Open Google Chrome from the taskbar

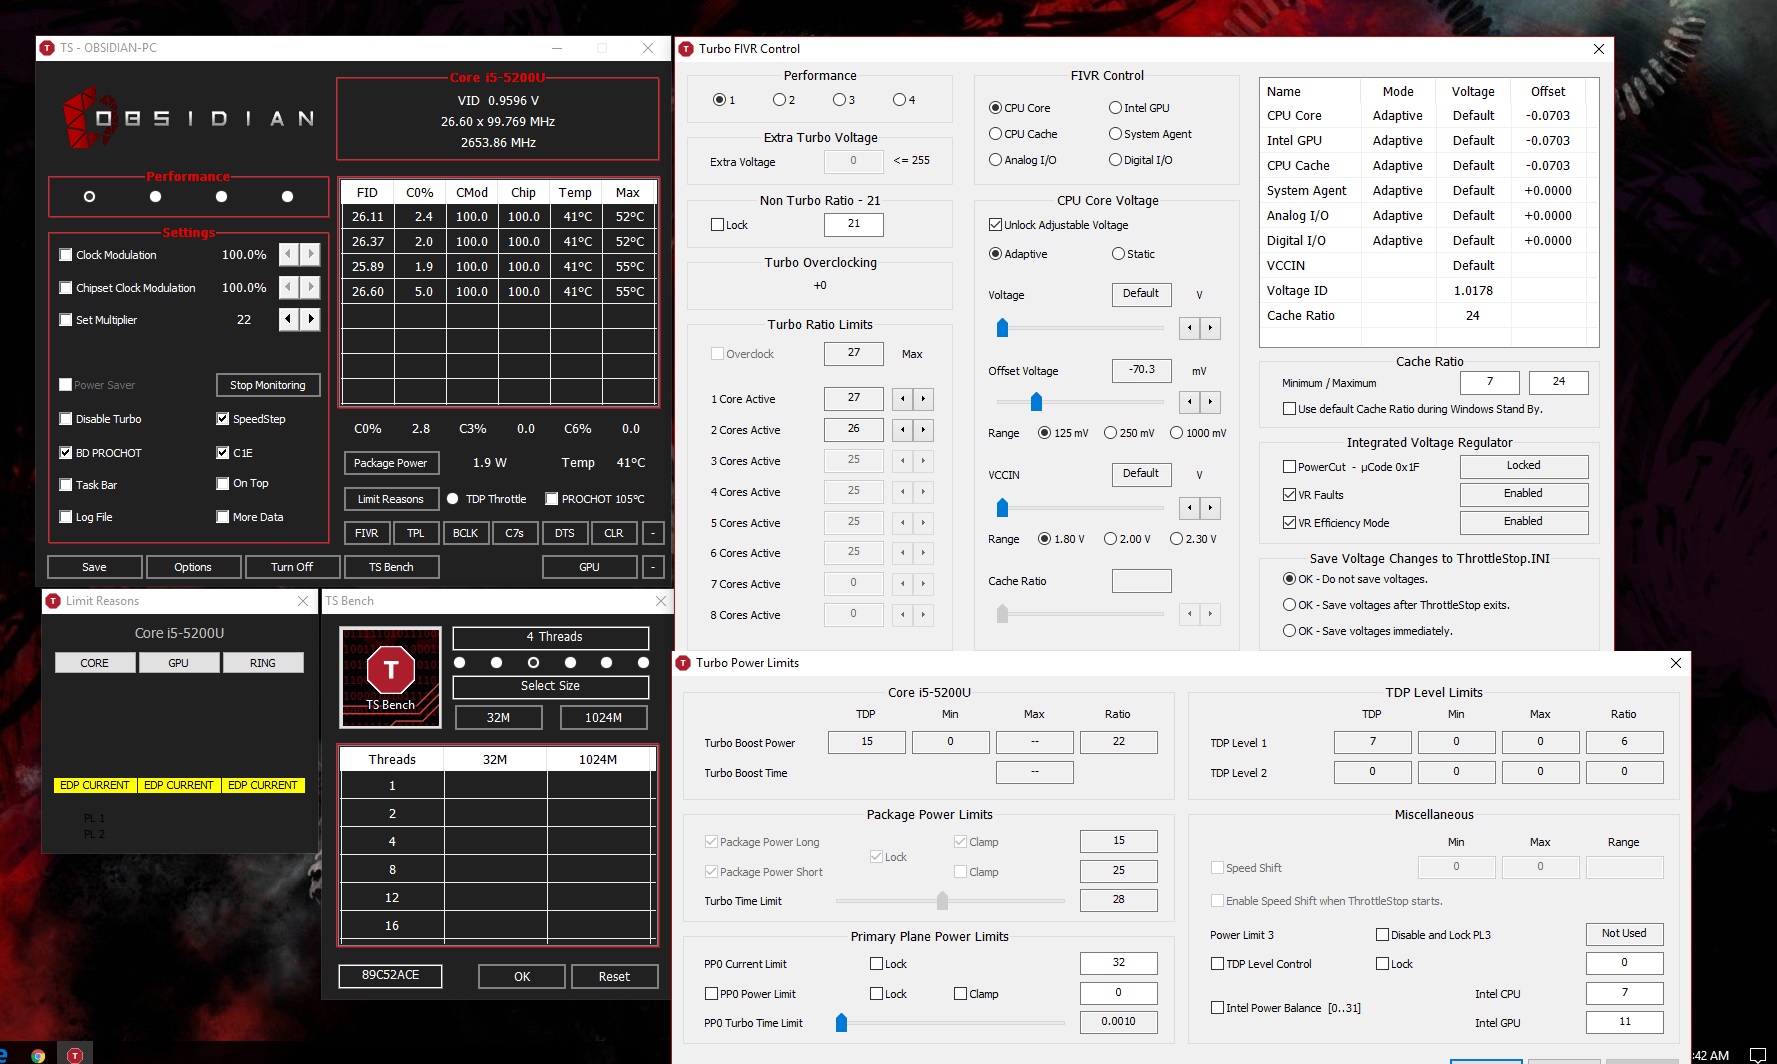(x=38, y=1054)
